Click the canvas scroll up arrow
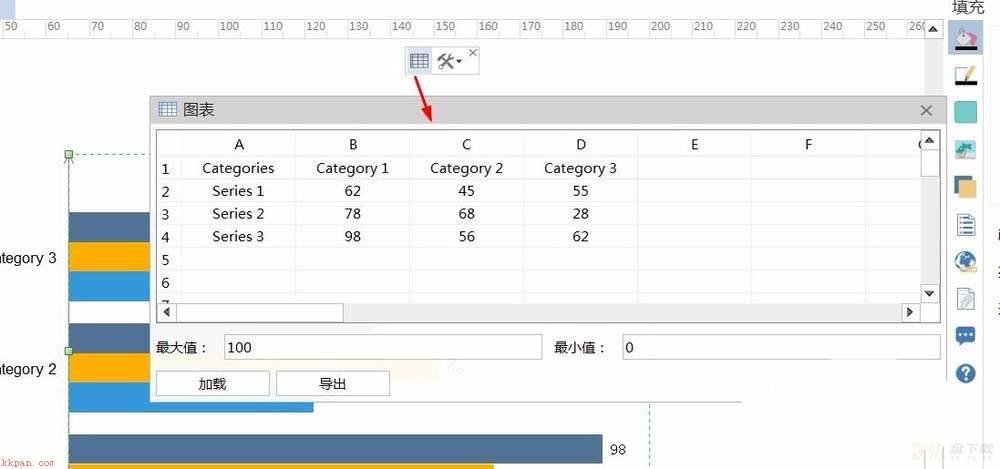Screen dimensions: 1000x469 pyautogui.click(x=932, y=29)
